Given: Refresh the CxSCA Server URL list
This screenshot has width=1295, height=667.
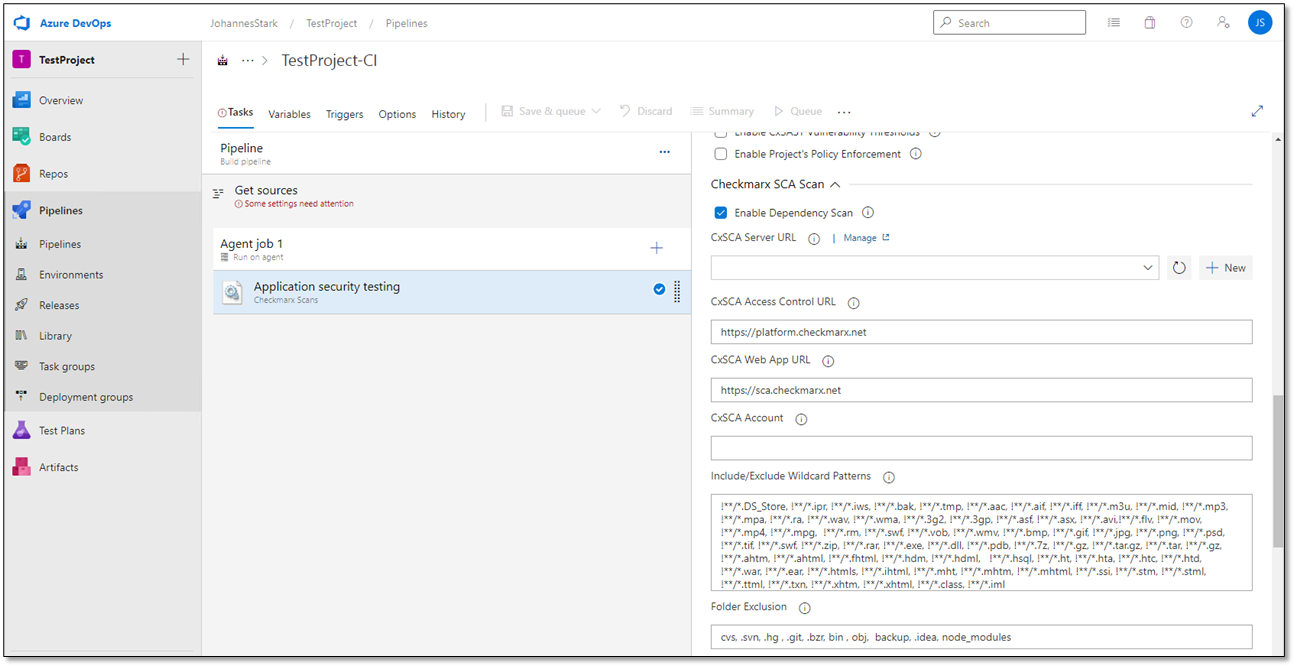Looking at the screenshot, I should [x=1179, y=268].
